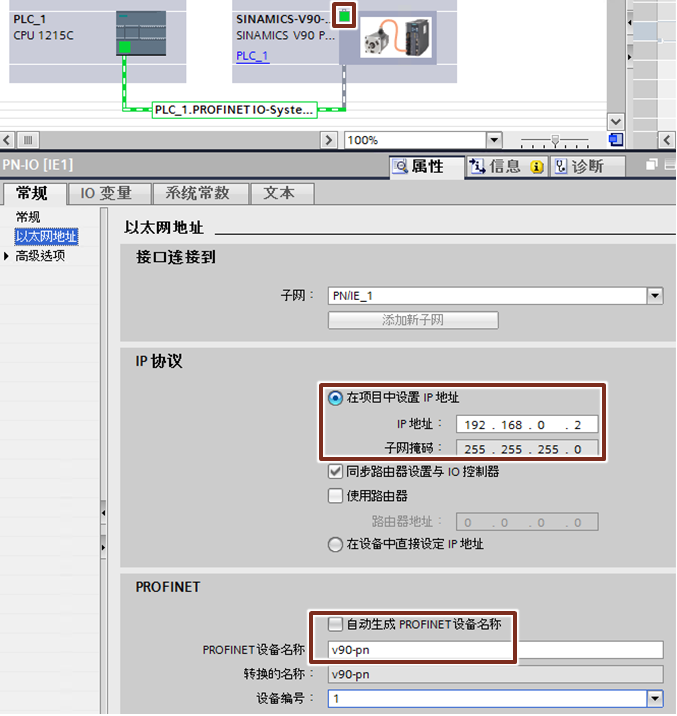Open the zoom level 100% dropdown

[x=493, y=140]
